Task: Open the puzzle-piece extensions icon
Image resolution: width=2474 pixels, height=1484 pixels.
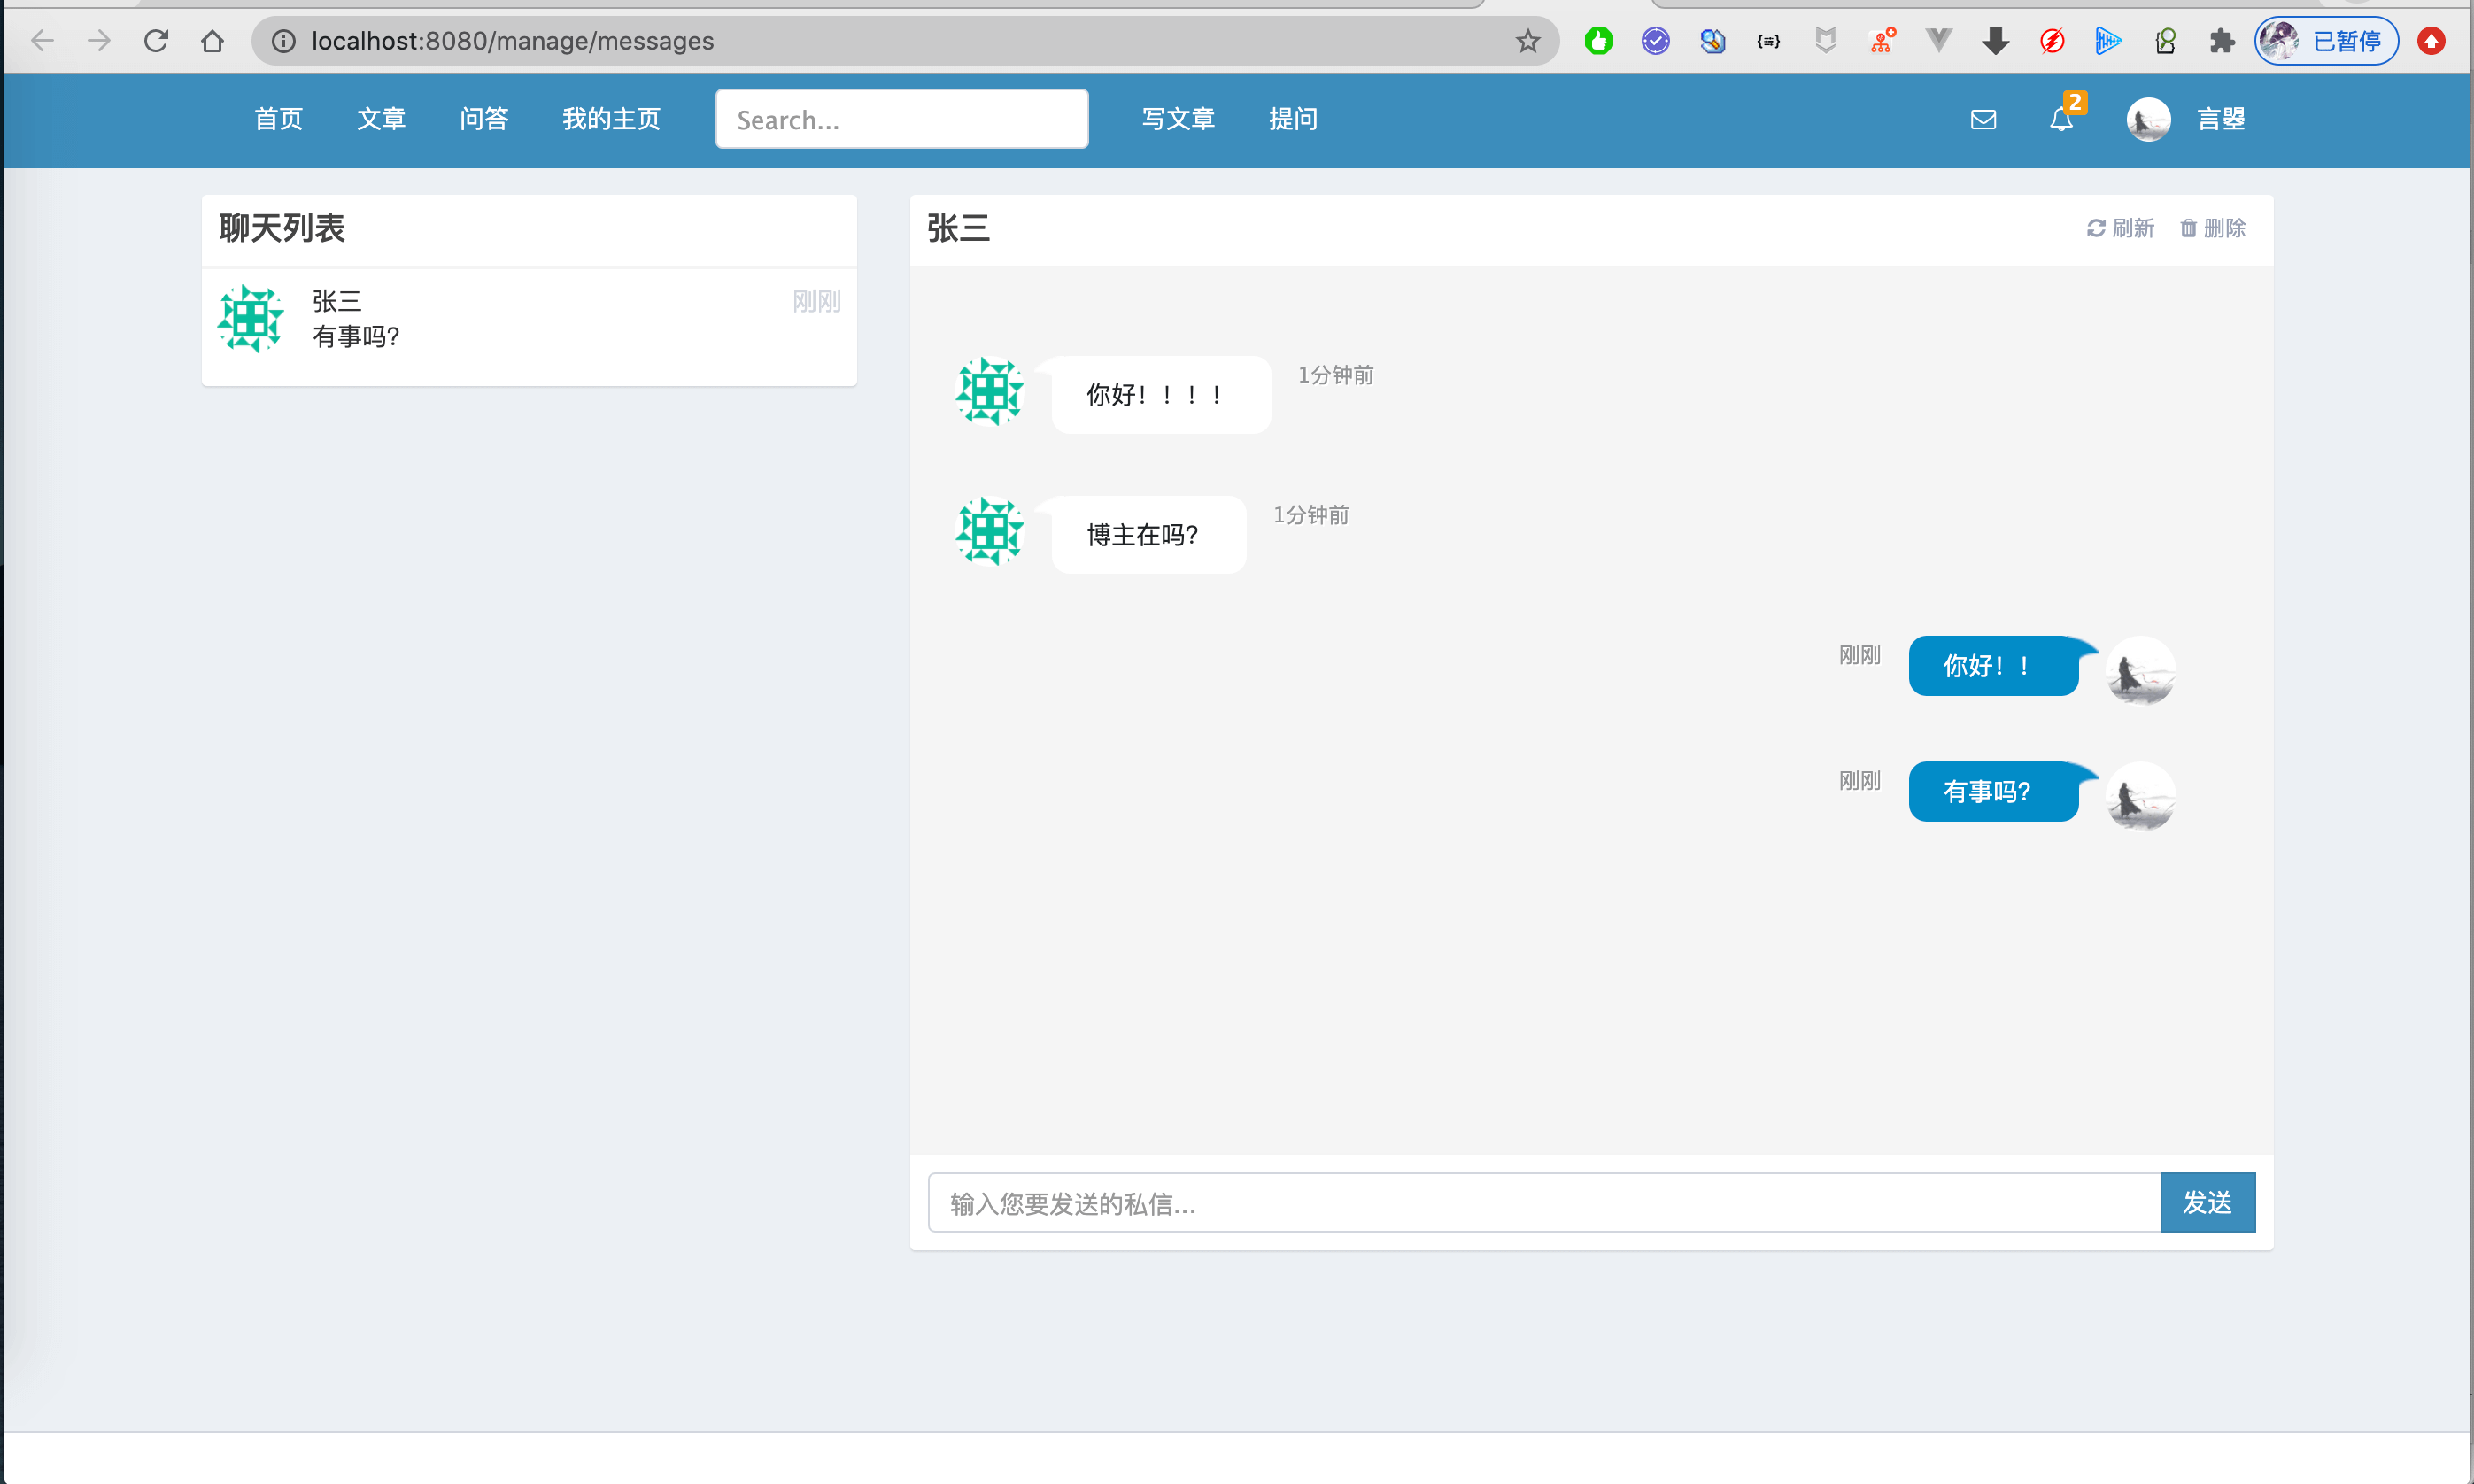Action: tap(2221, 41)
